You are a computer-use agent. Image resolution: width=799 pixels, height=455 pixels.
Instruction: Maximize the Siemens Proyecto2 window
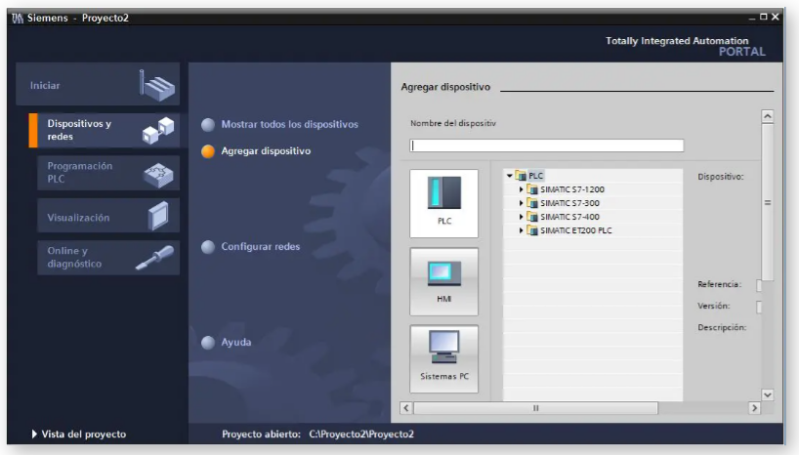(763, 17)
